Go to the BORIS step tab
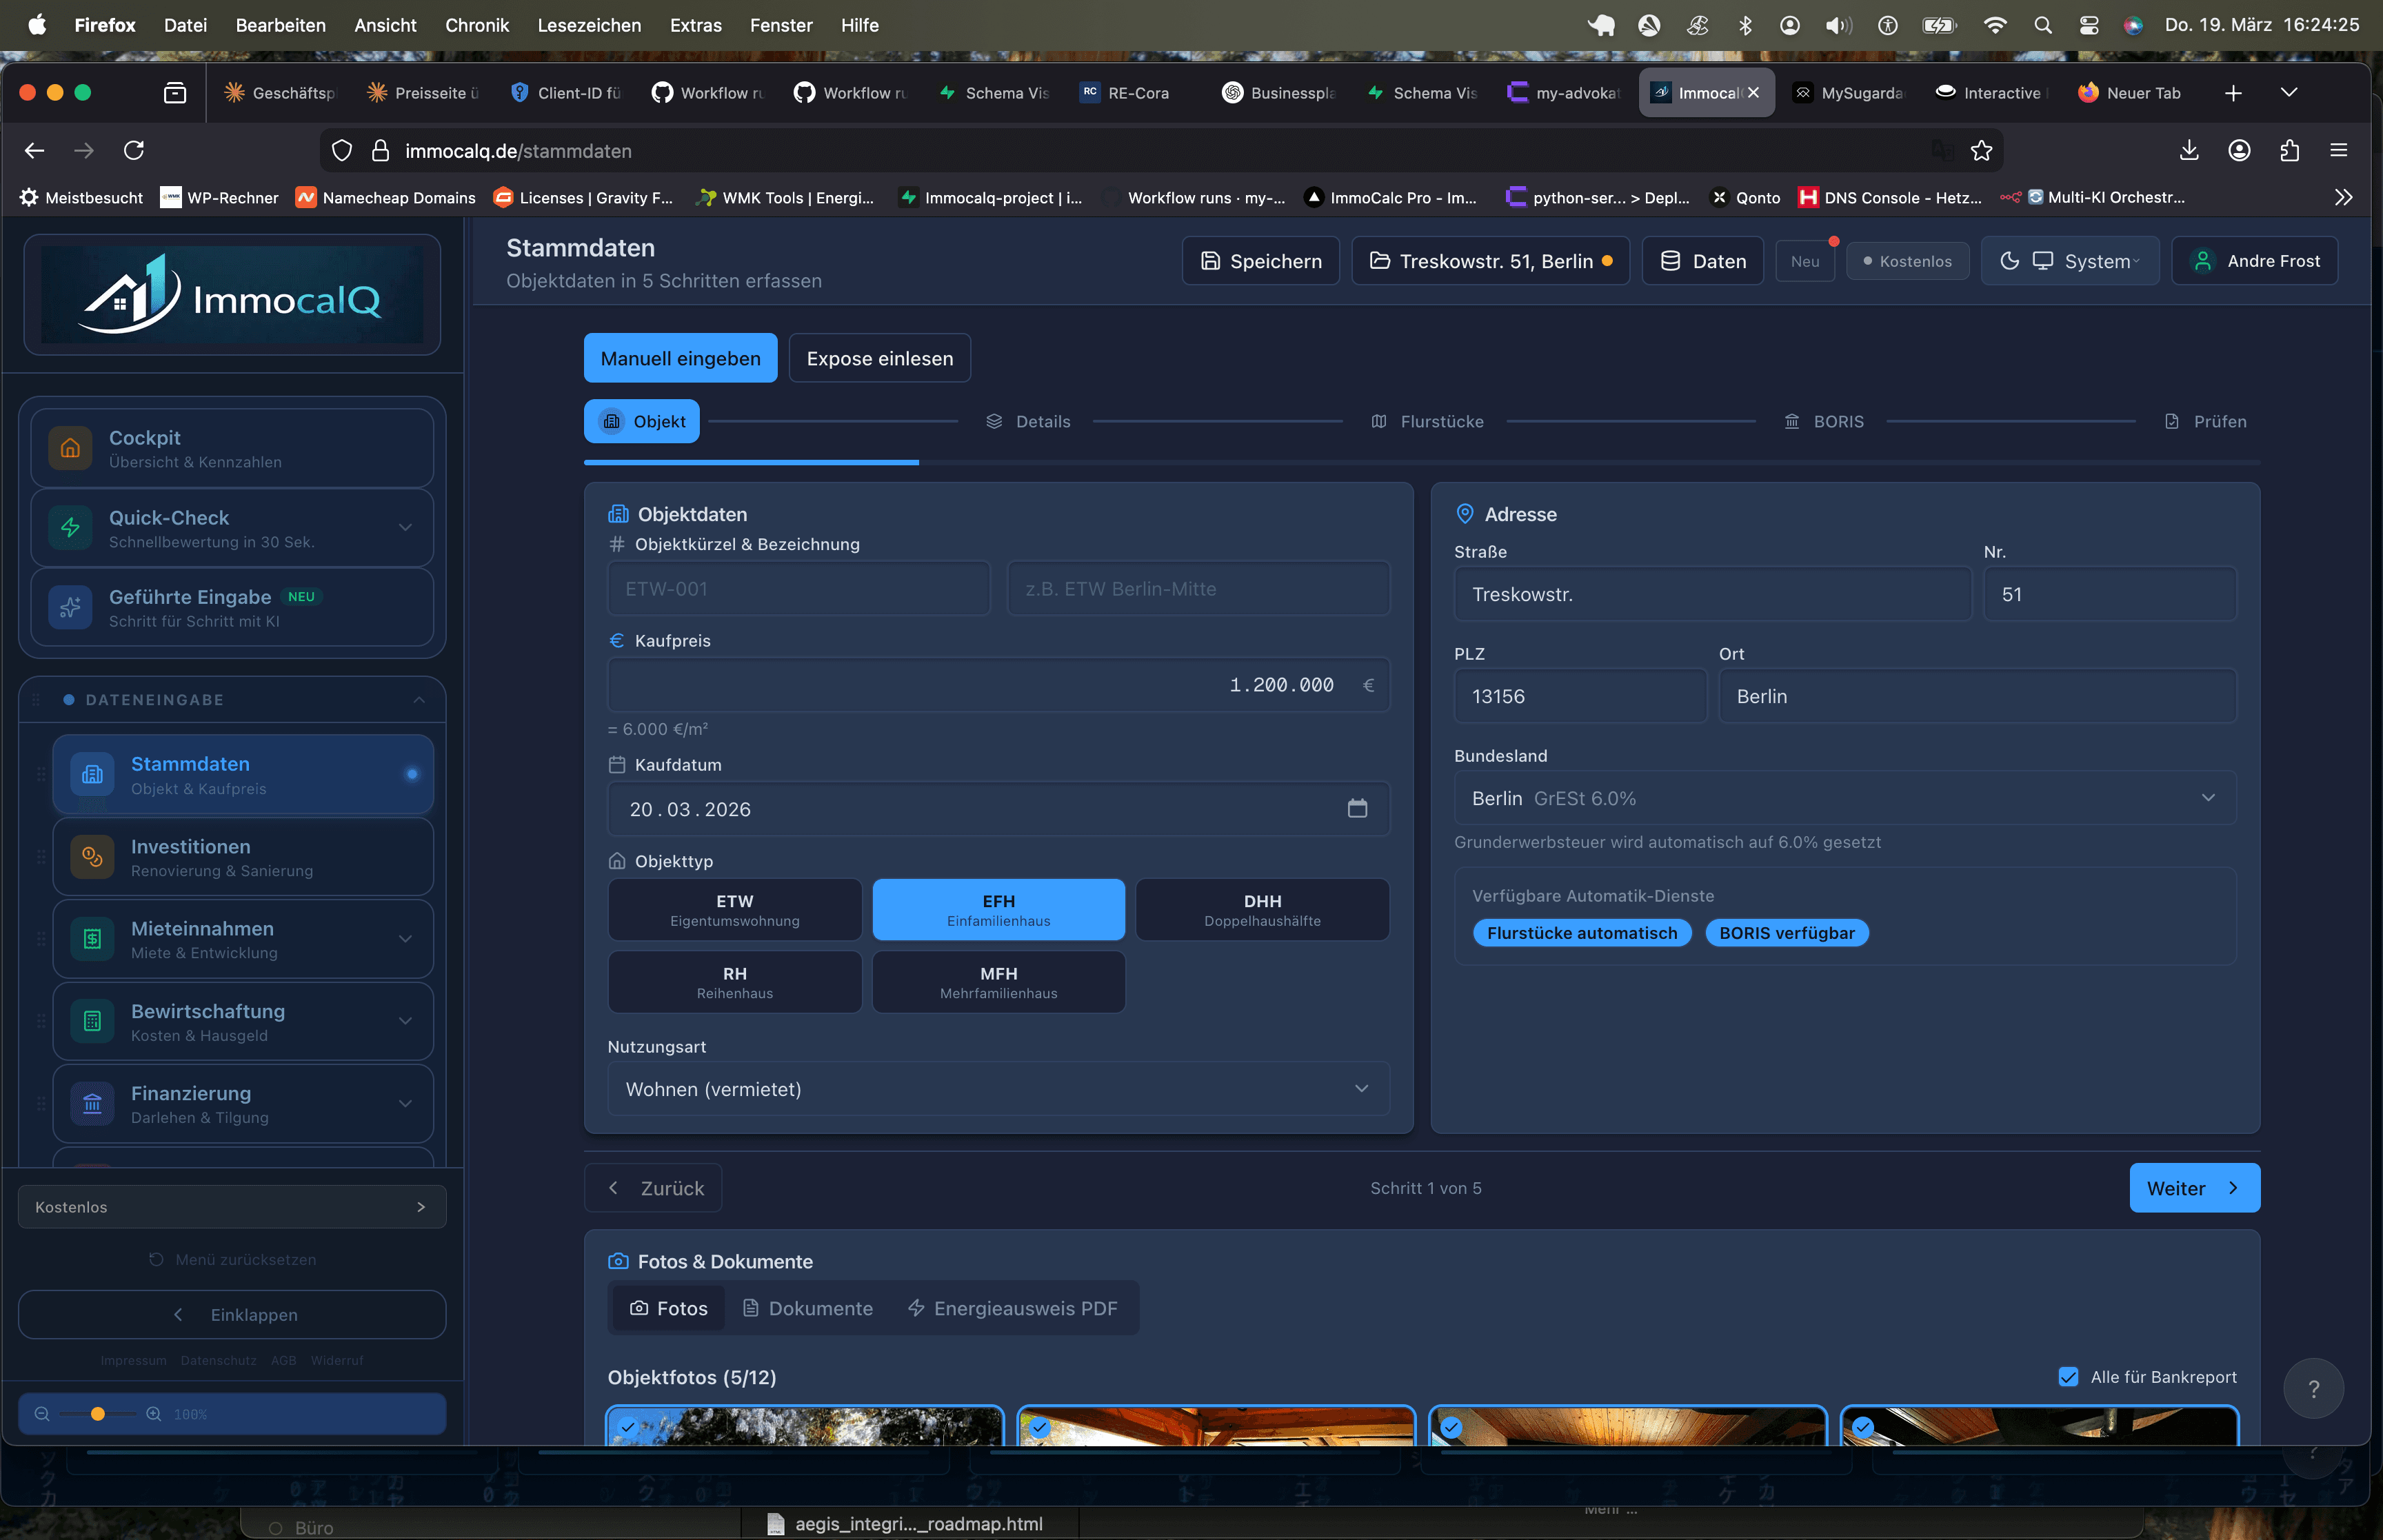 click(1825, 422)
